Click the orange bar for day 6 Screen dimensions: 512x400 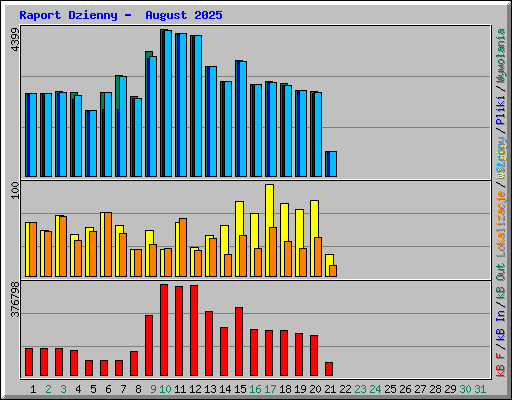pyautogui.click(x=108, y=244)
